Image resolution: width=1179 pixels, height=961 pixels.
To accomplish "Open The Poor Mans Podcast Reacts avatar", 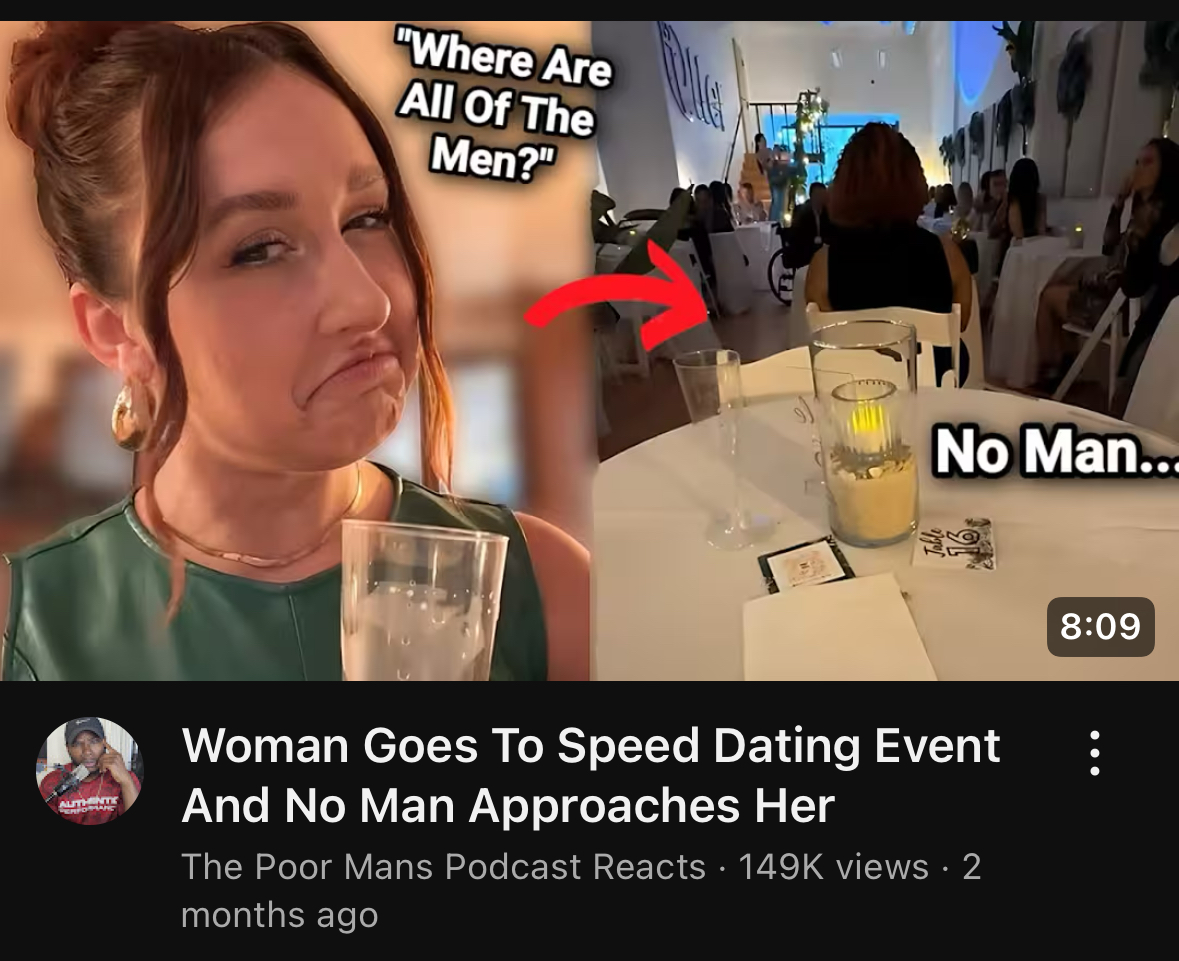I will click(x=89, y=771).
